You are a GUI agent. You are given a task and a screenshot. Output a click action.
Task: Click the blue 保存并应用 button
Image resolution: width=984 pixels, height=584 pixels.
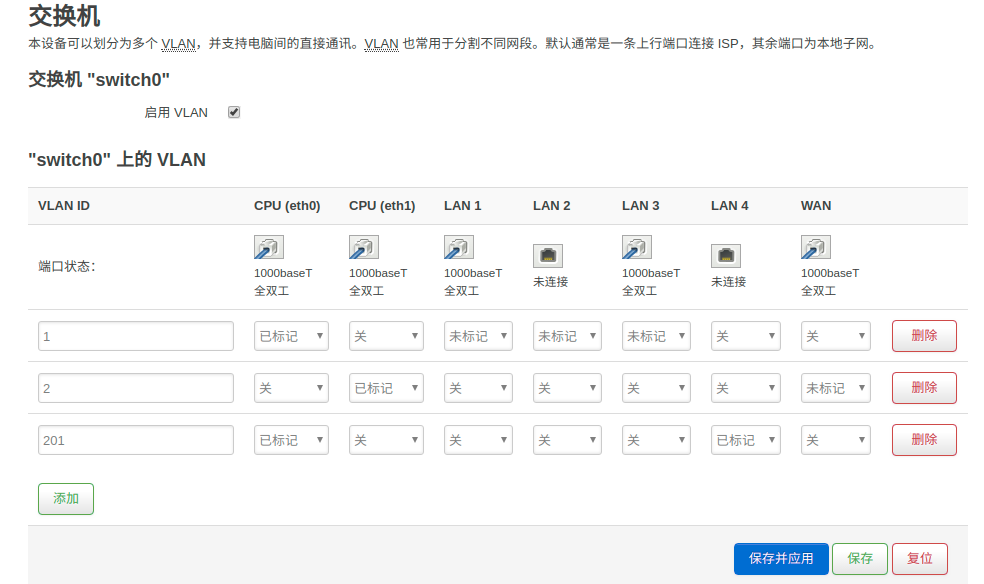tap(781, 559)
